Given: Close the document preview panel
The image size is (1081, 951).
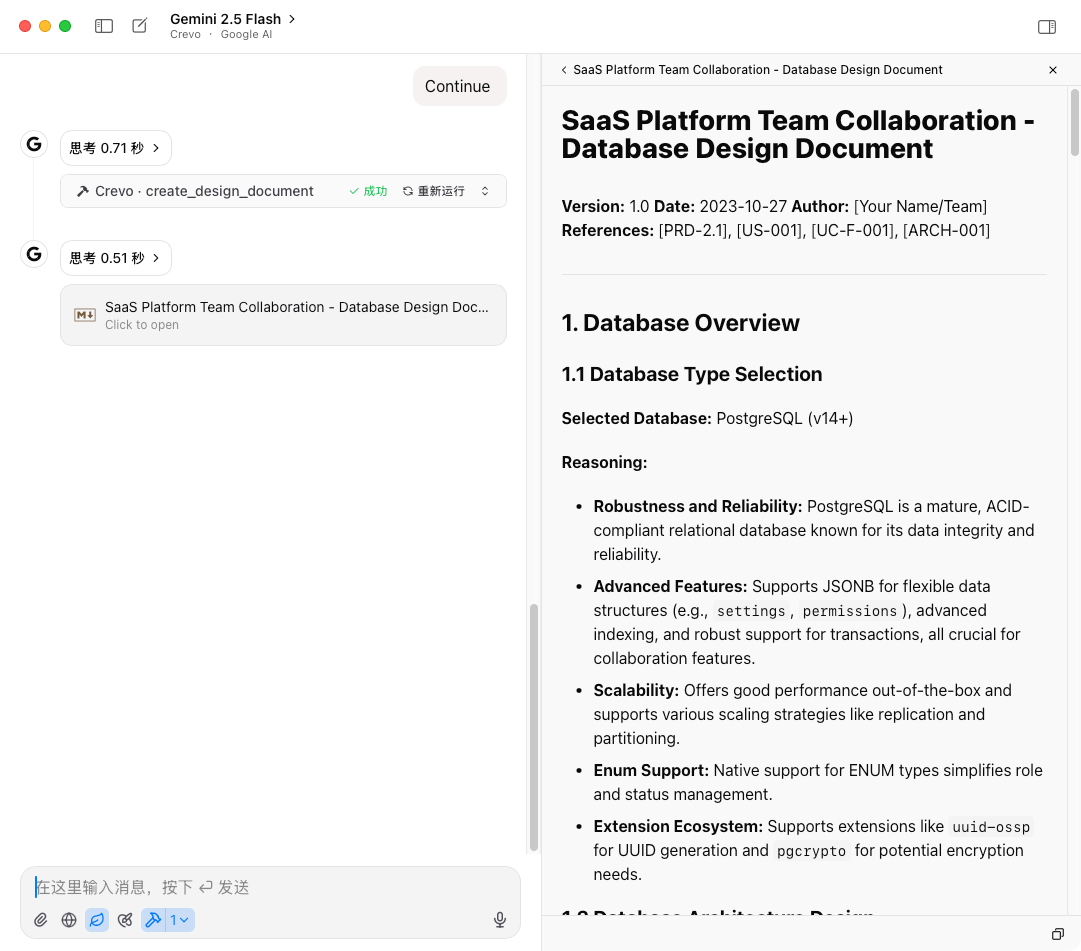Looking at the screenshot, I should [x=1053, y=70].
